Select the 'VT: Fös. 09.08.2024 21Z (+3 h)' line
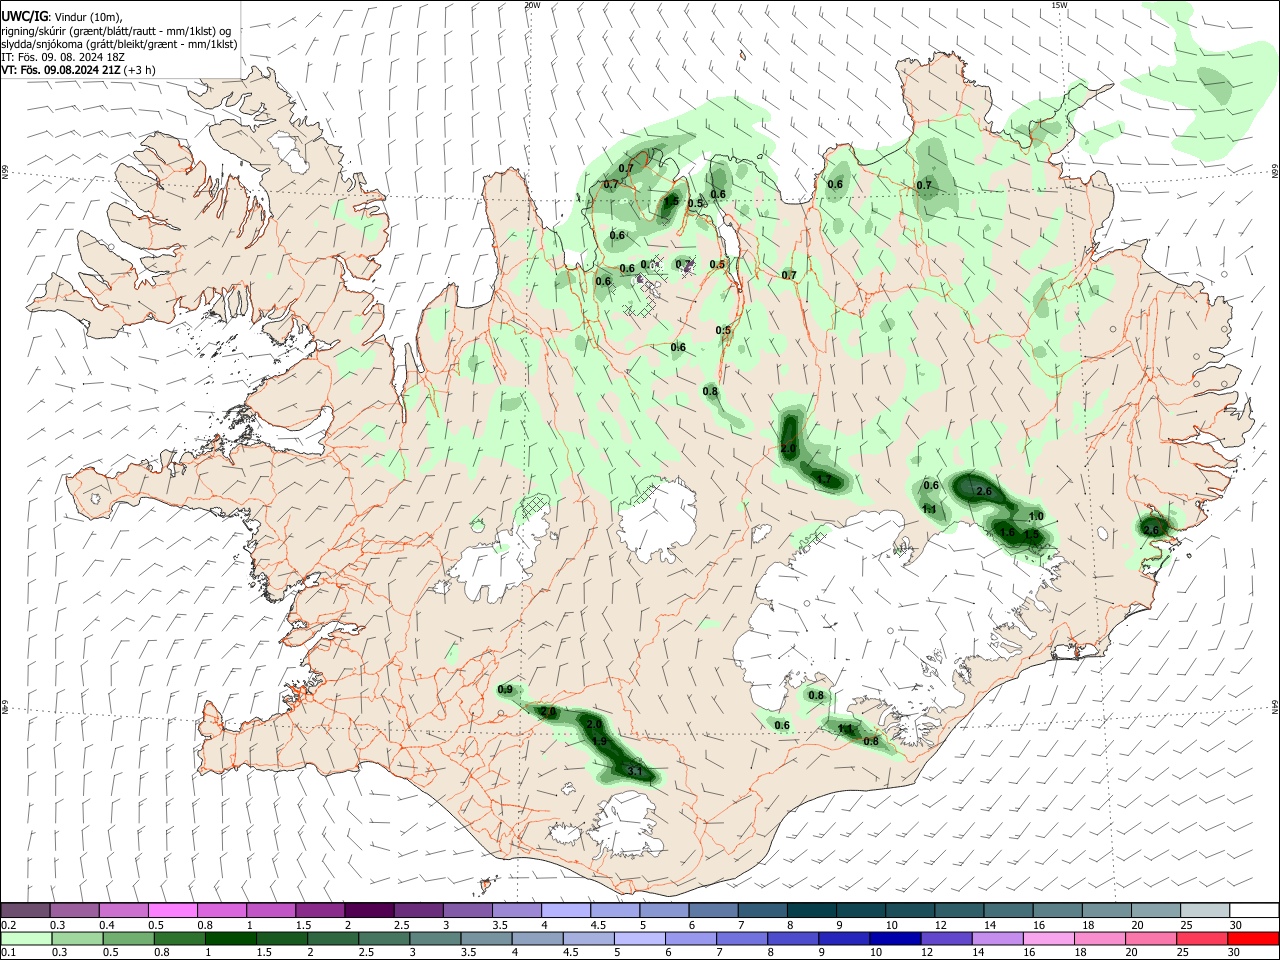Image resolution: width=1280 pixels, height=960 pixels. 78,70
